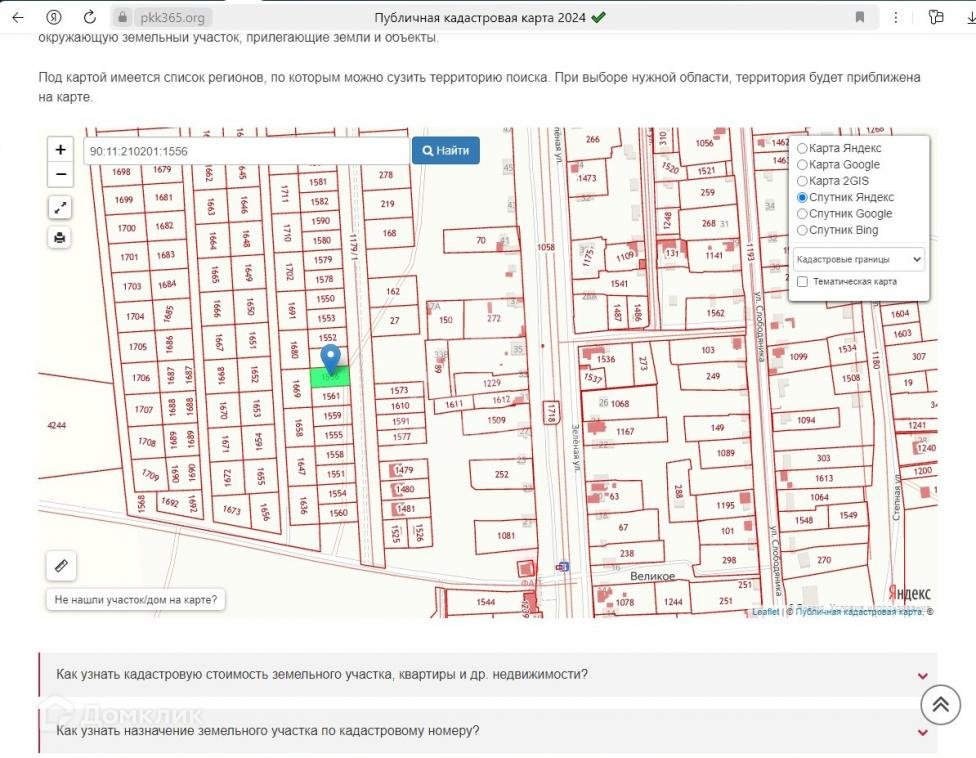
Task: Open the Публичная кадастровая карта attribution link
Action: [859, 612]
